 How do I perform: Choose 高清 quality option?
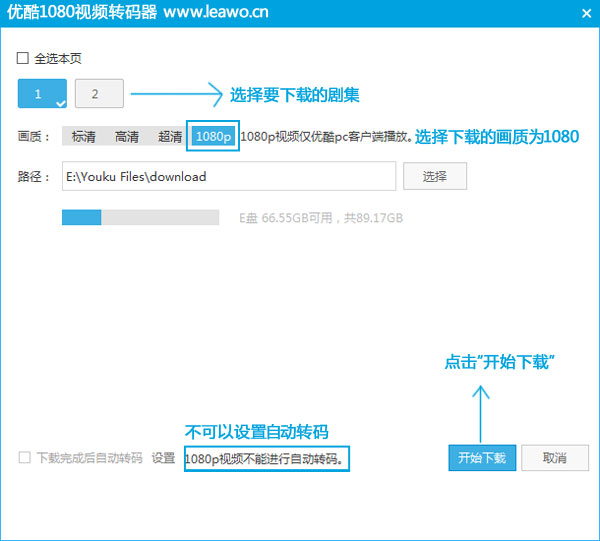(x=127, y=137)
